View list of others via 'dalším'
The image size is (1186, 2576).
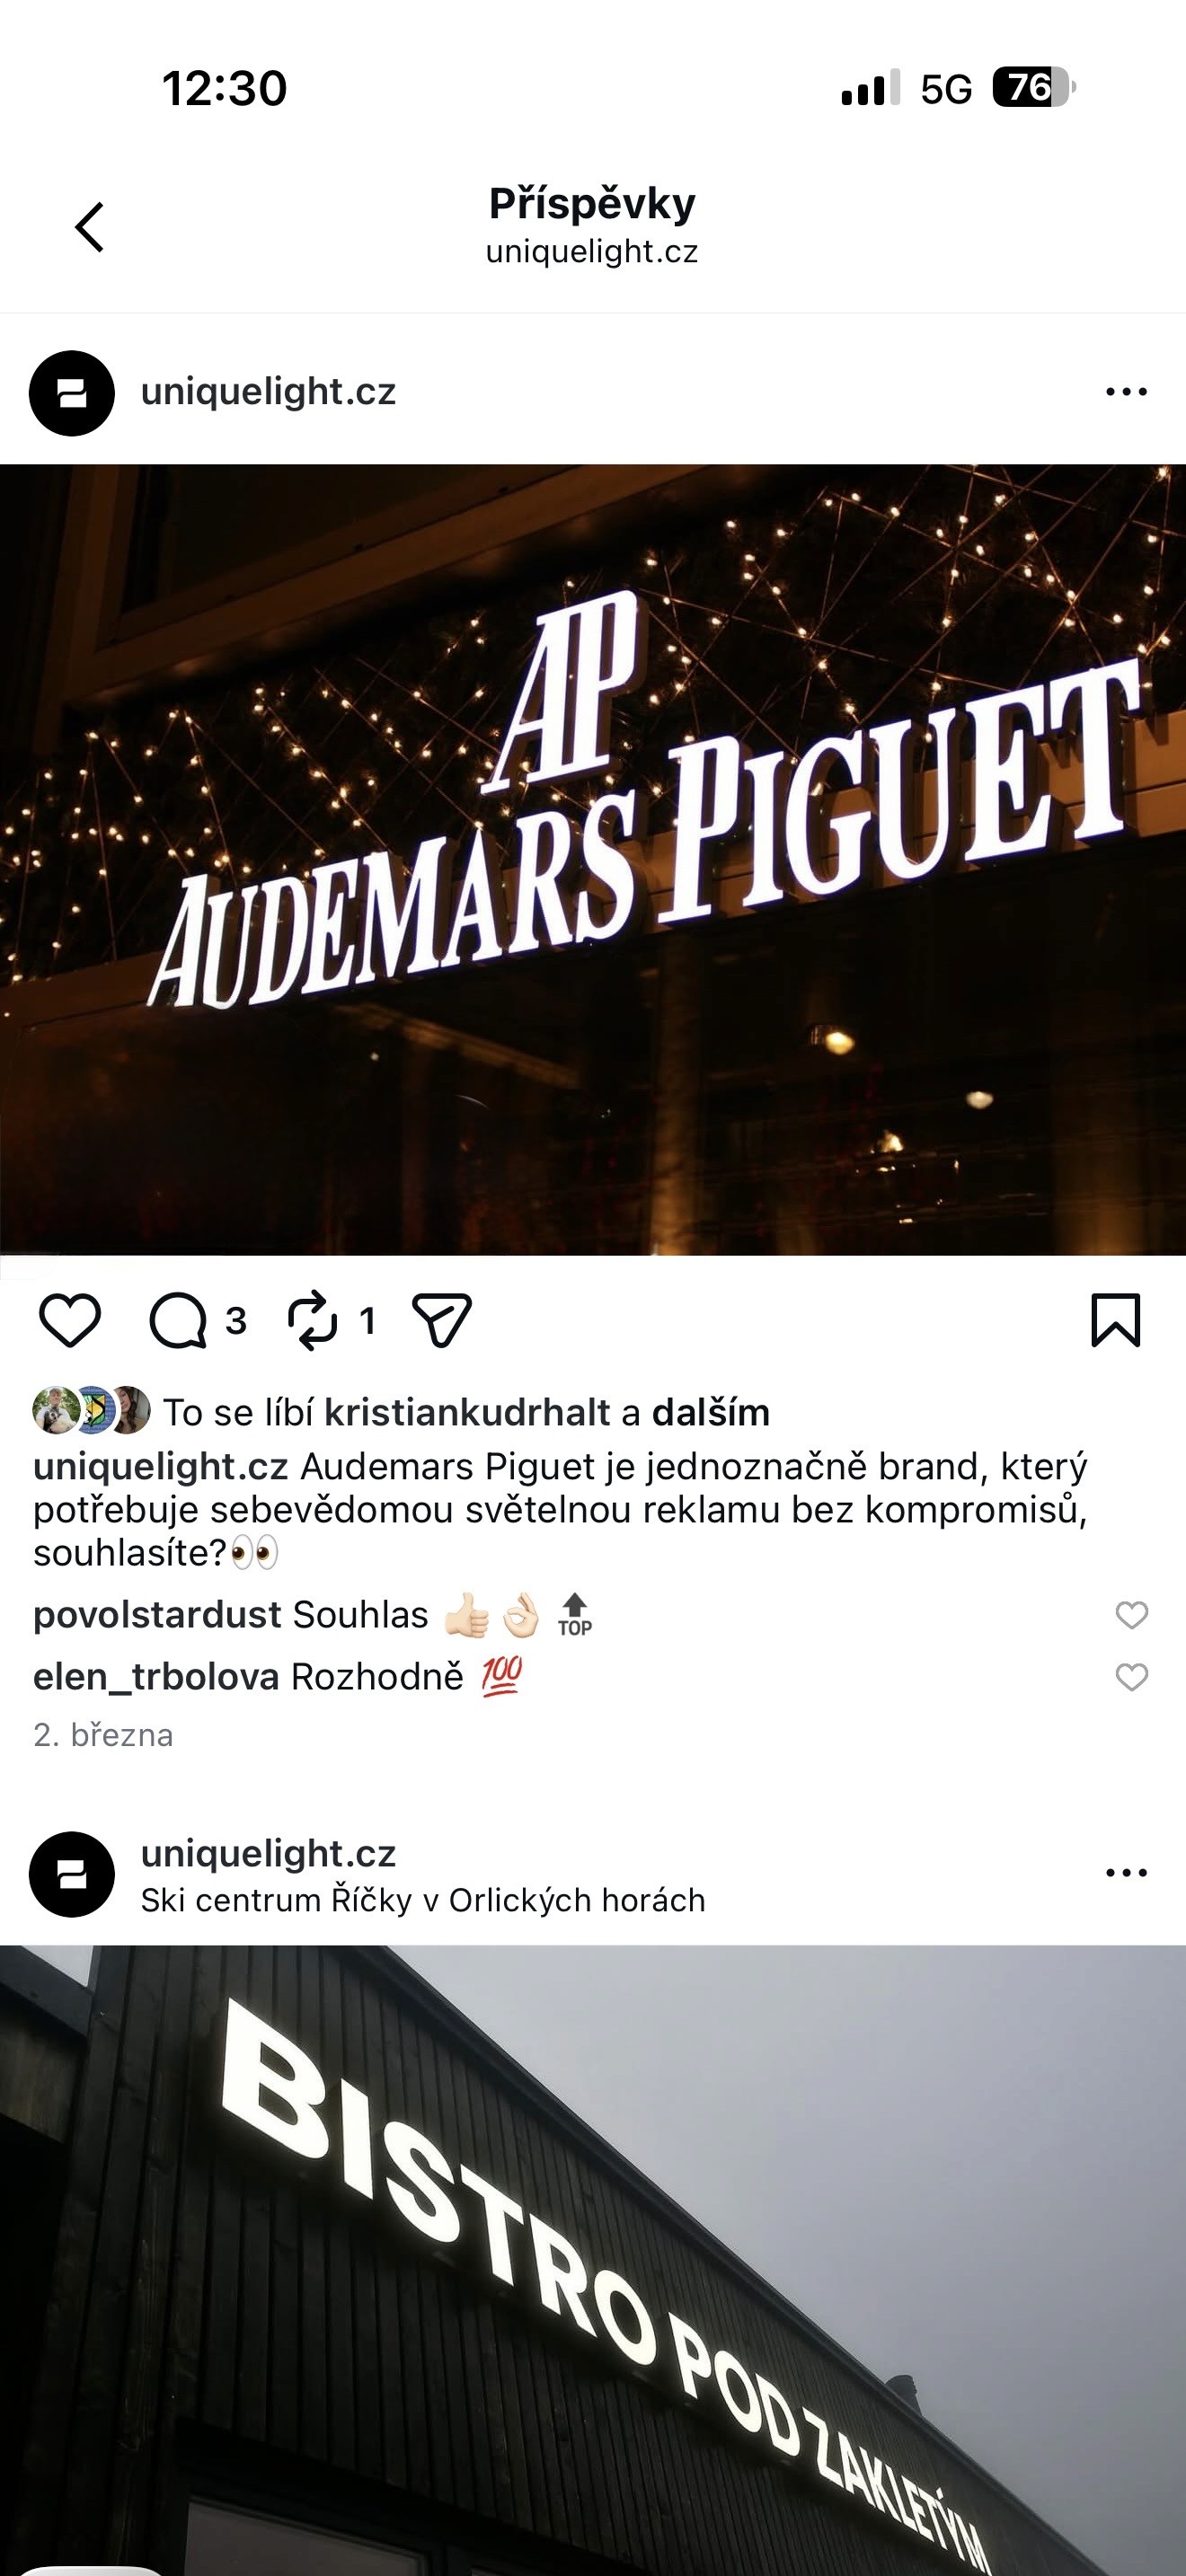[x=711, y=1412]
